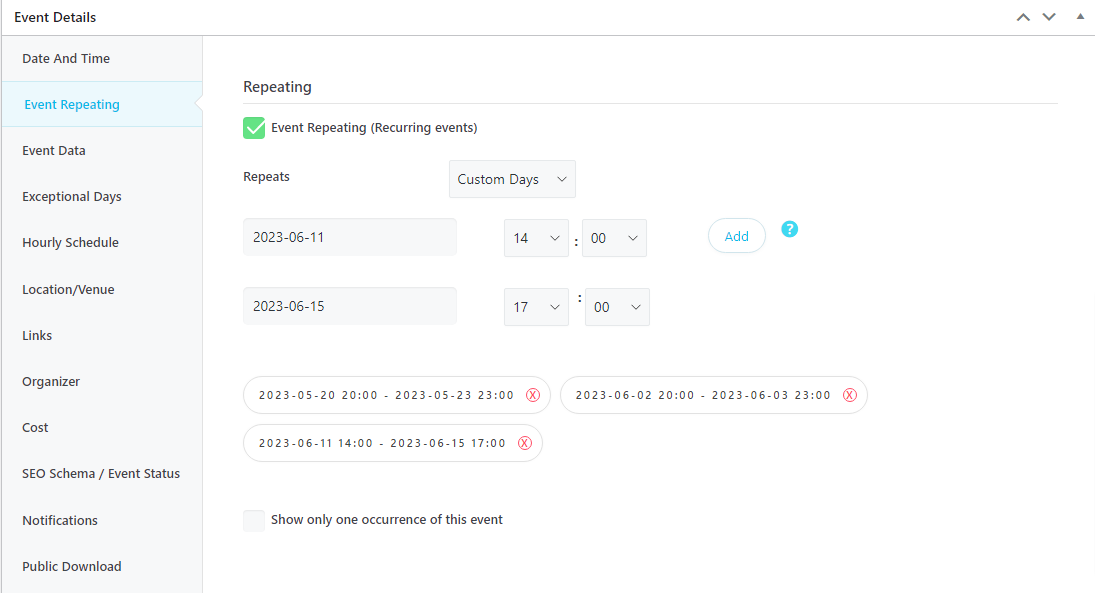Enable Show only one occurrence checkbox
The height and width of the screenshot is (593, 1095).
pyautogui.click(x=254, y=520)
